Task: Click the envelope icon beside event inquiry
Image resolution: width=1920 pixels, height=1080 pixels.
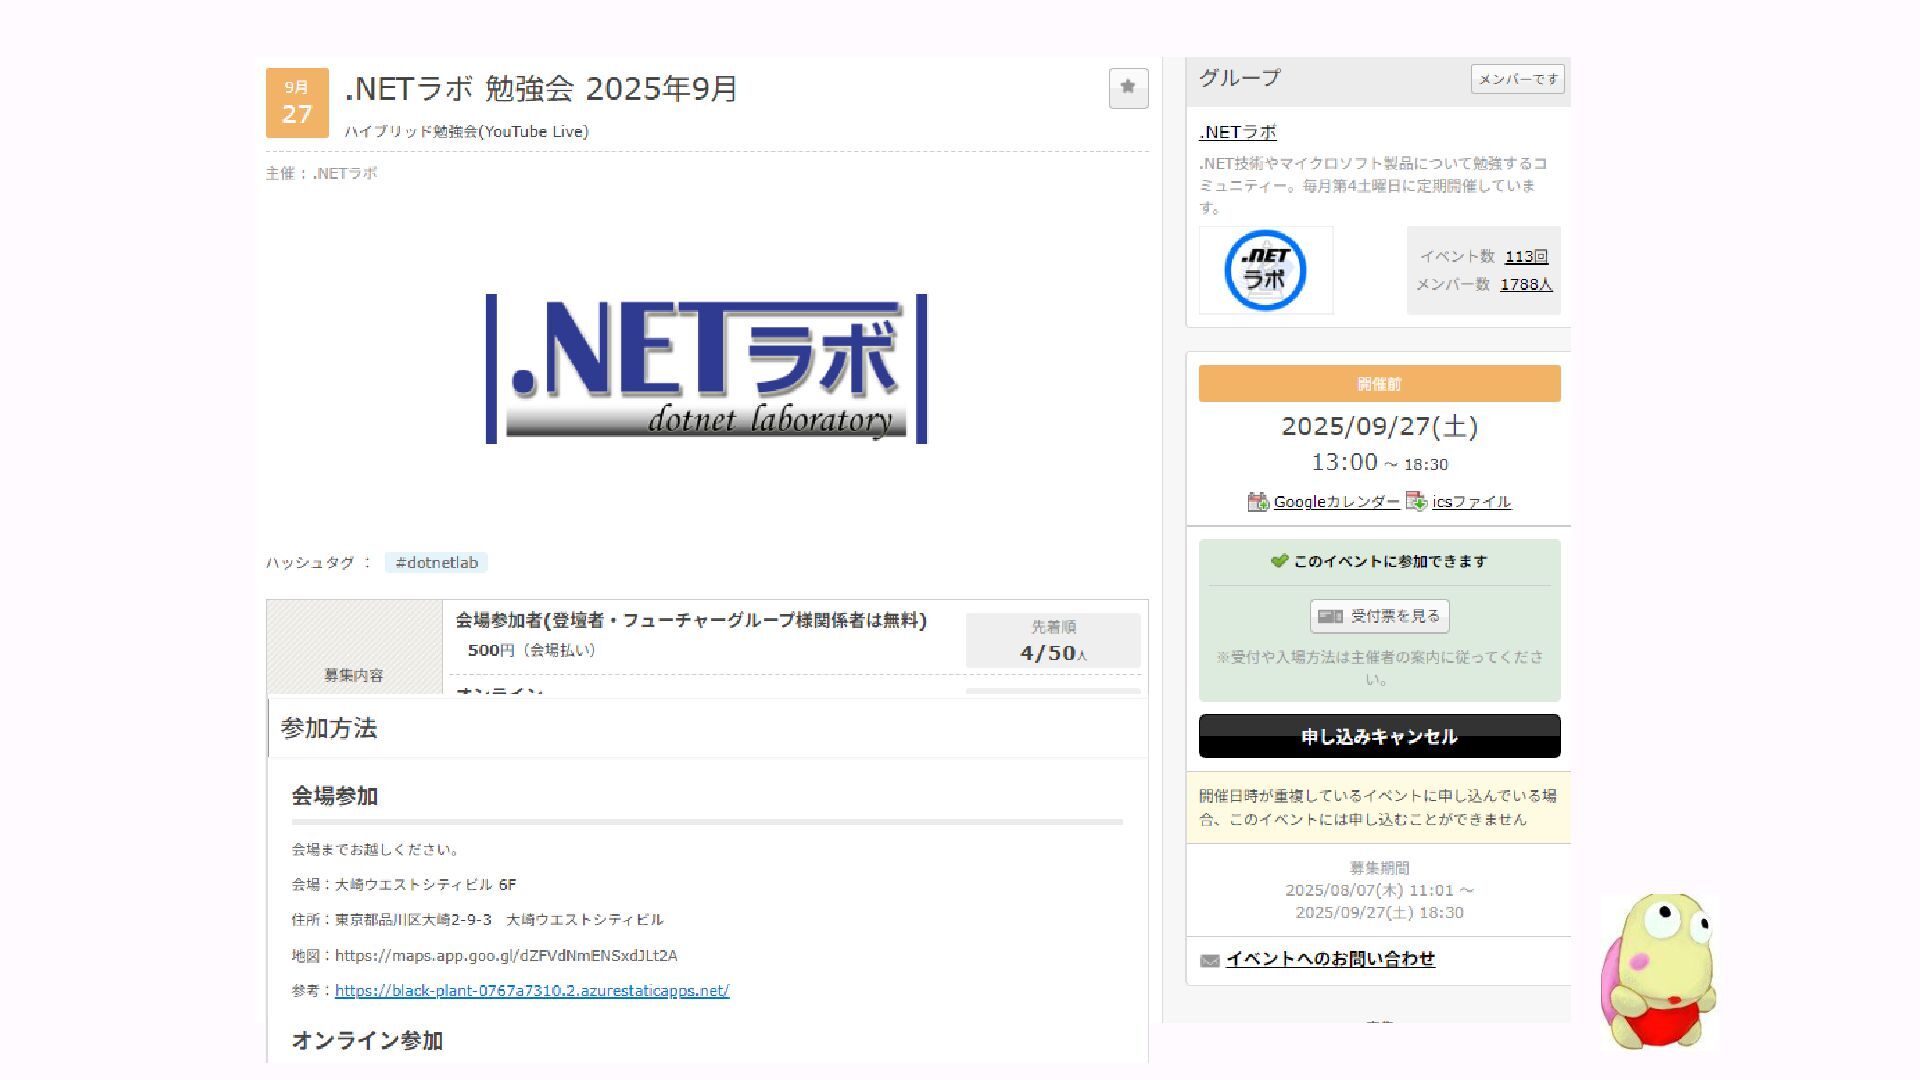Action: click(x=1209, y=960)
